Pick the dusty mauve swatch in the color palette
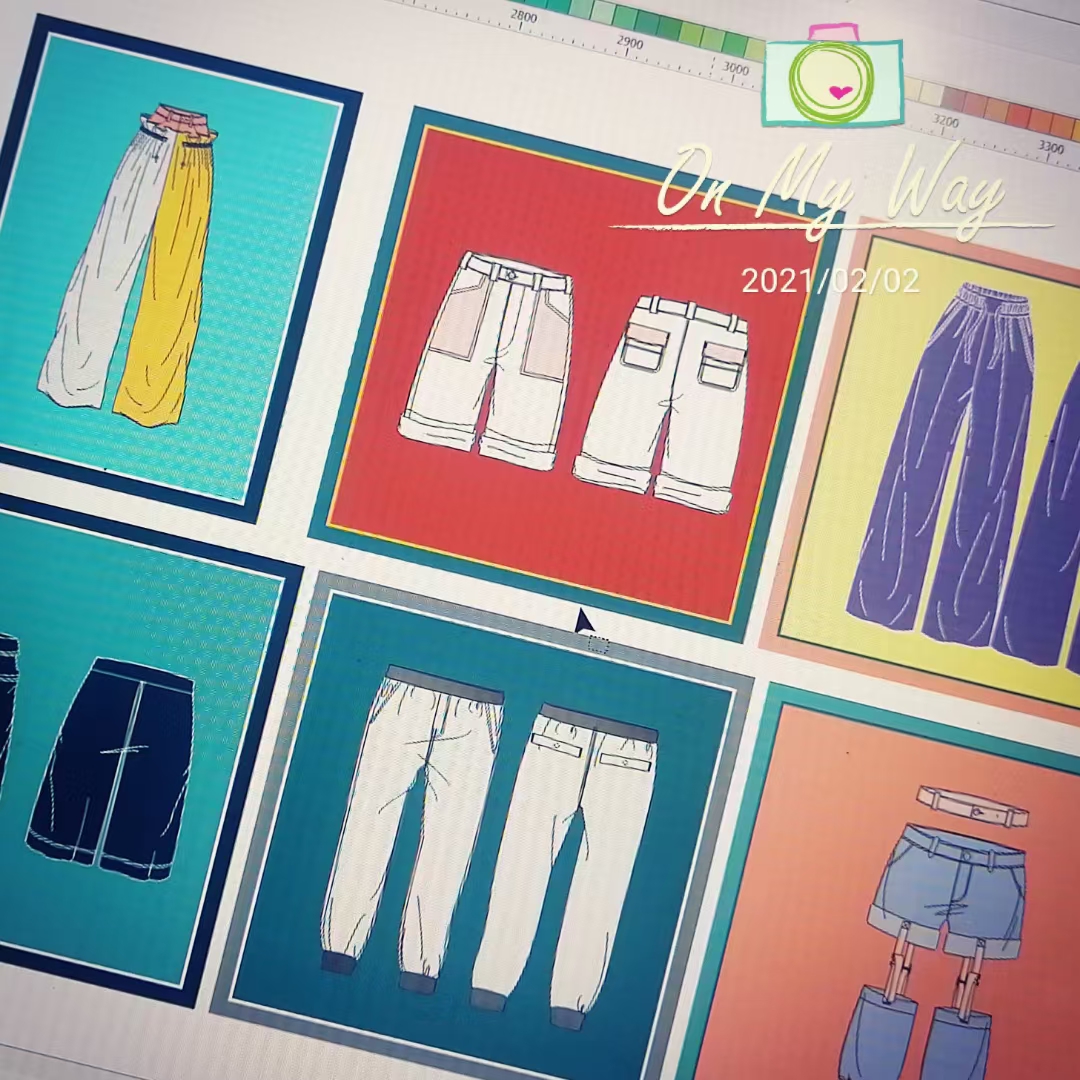The width and height of the screenshot is (1080, 1080). [953, 98]
